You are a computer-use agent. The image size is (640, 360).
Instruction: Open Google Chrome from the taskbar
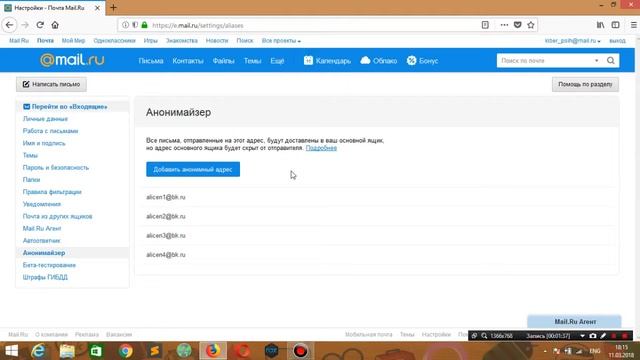[126, 351]
